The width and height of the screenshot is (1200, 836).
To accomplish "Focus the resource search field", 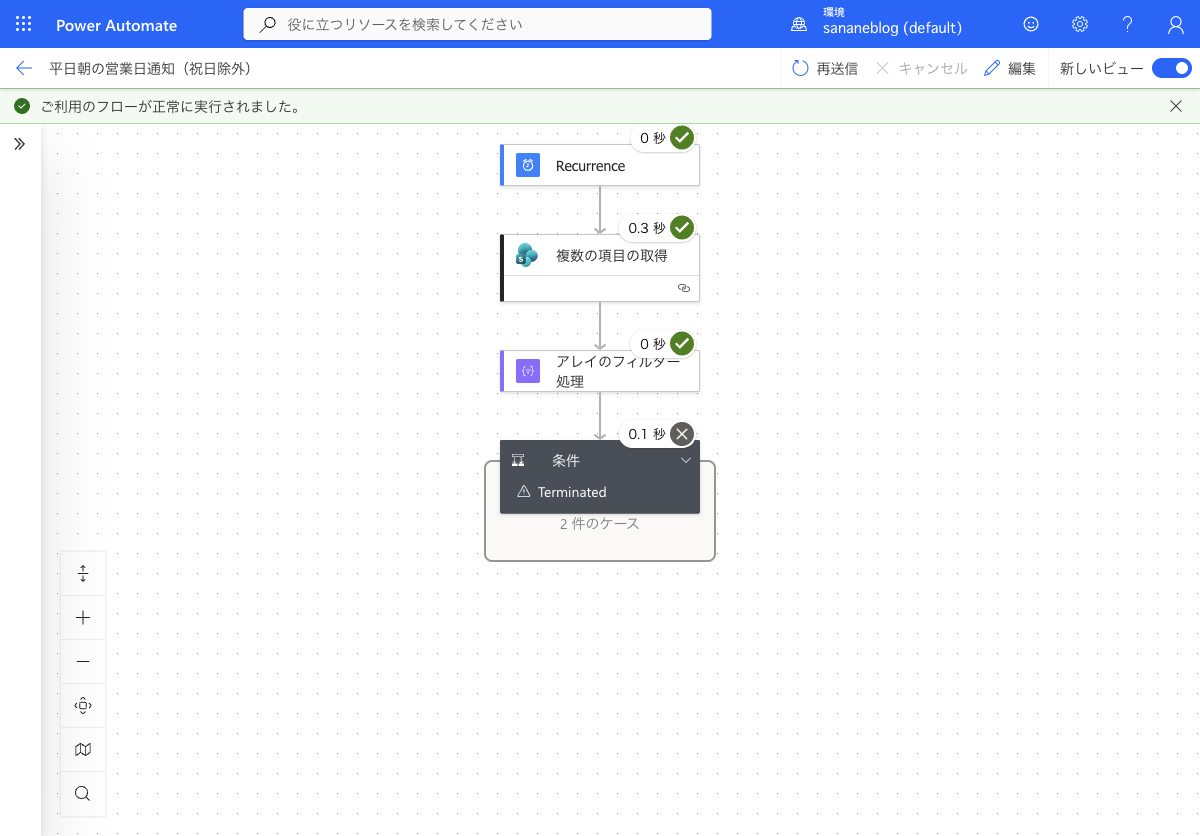I will click(x=477, y=24).
